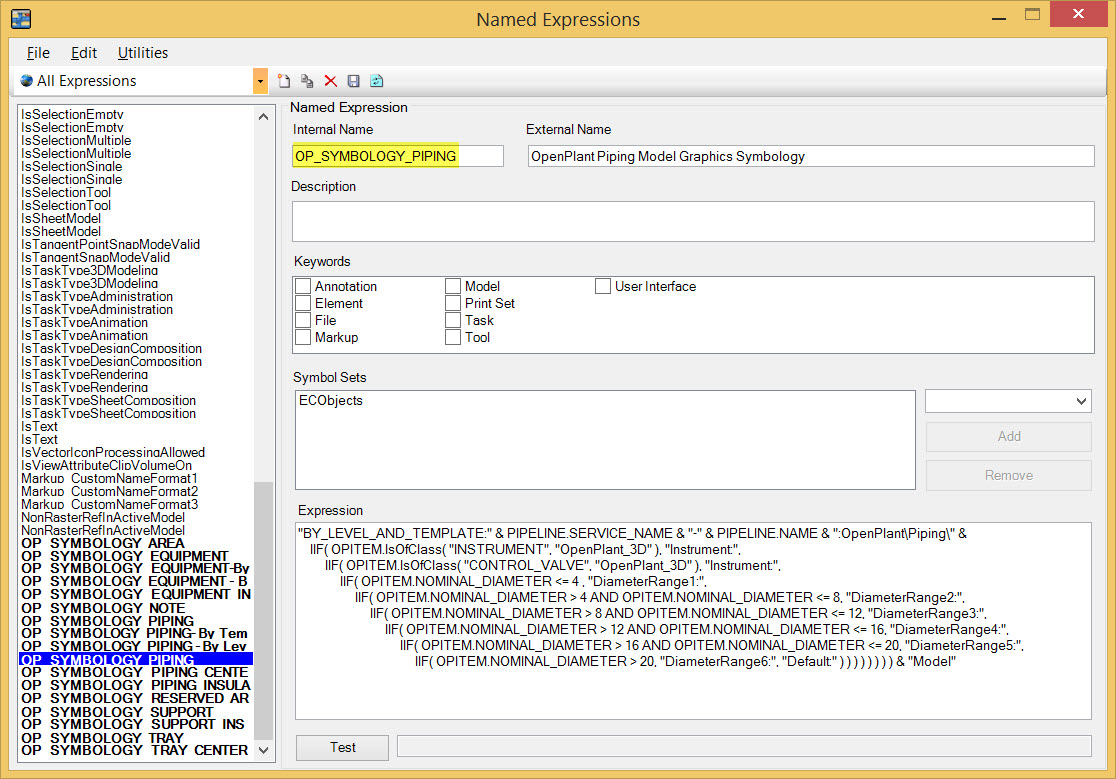Click inside the Expression editor text area
The width and height of the screenshot is (1116, 779).
tap(693, 621)
